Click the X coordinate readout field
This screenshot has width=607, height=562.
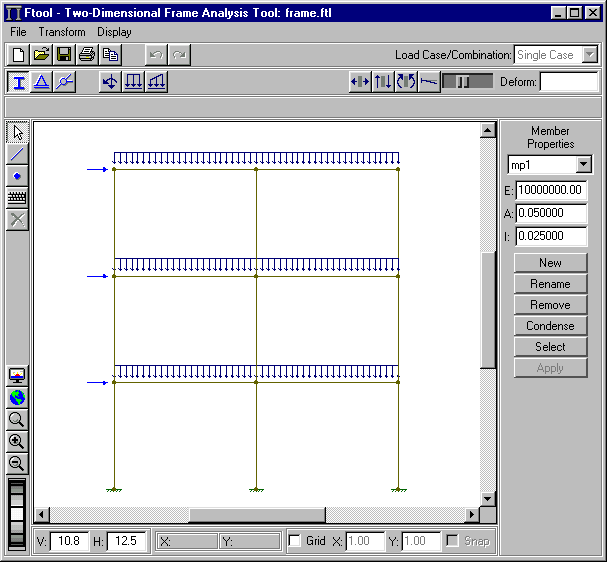[187, 541]
